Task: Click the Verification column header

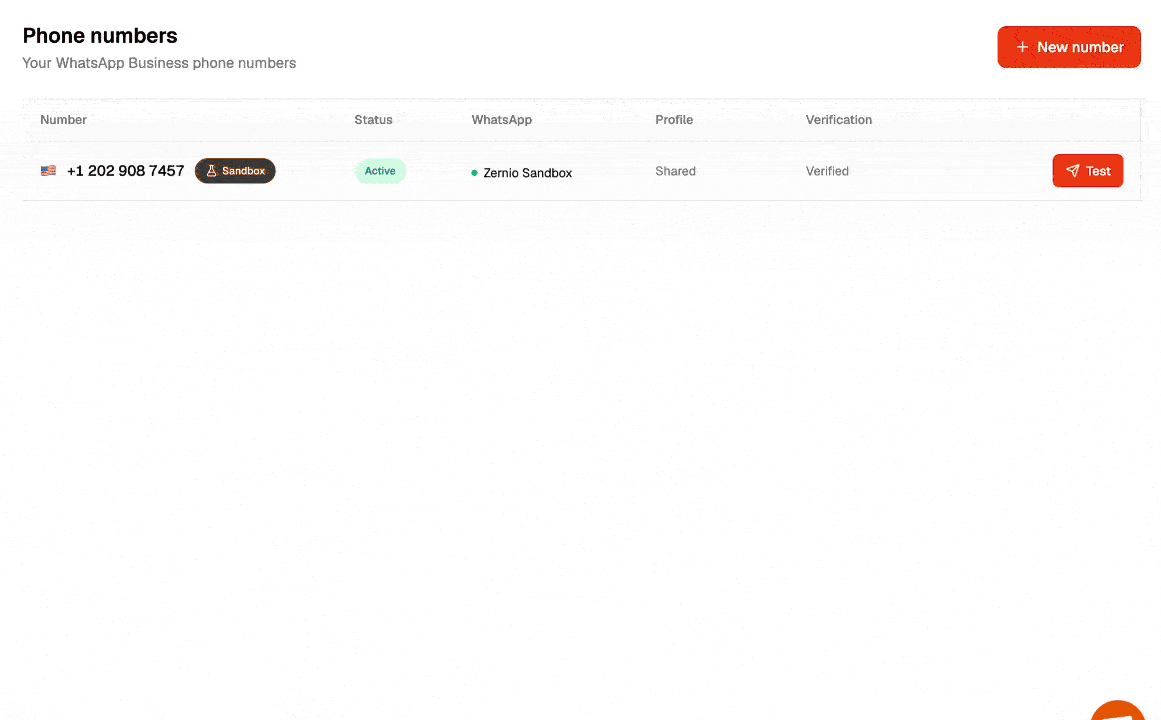Action: 839,119
